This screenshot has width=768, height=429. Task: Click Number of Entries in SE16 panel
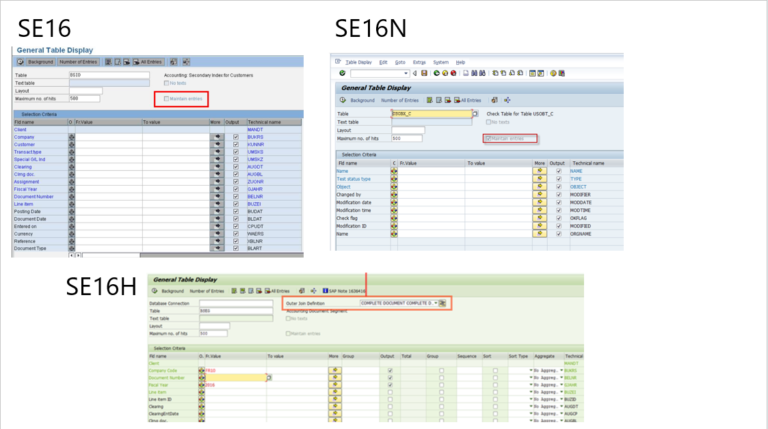point(78,62)
